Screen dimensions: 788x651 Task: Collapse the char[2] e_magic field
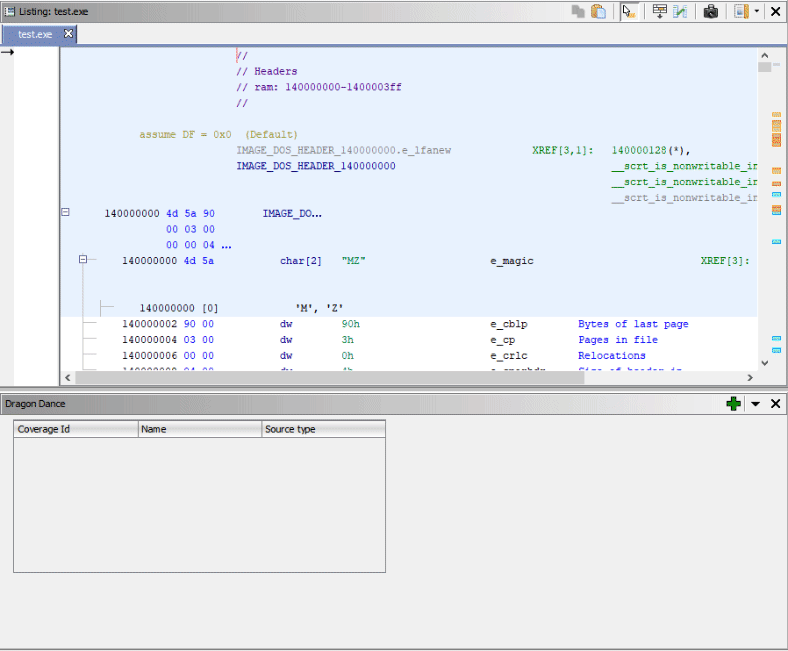pos(84,260)
